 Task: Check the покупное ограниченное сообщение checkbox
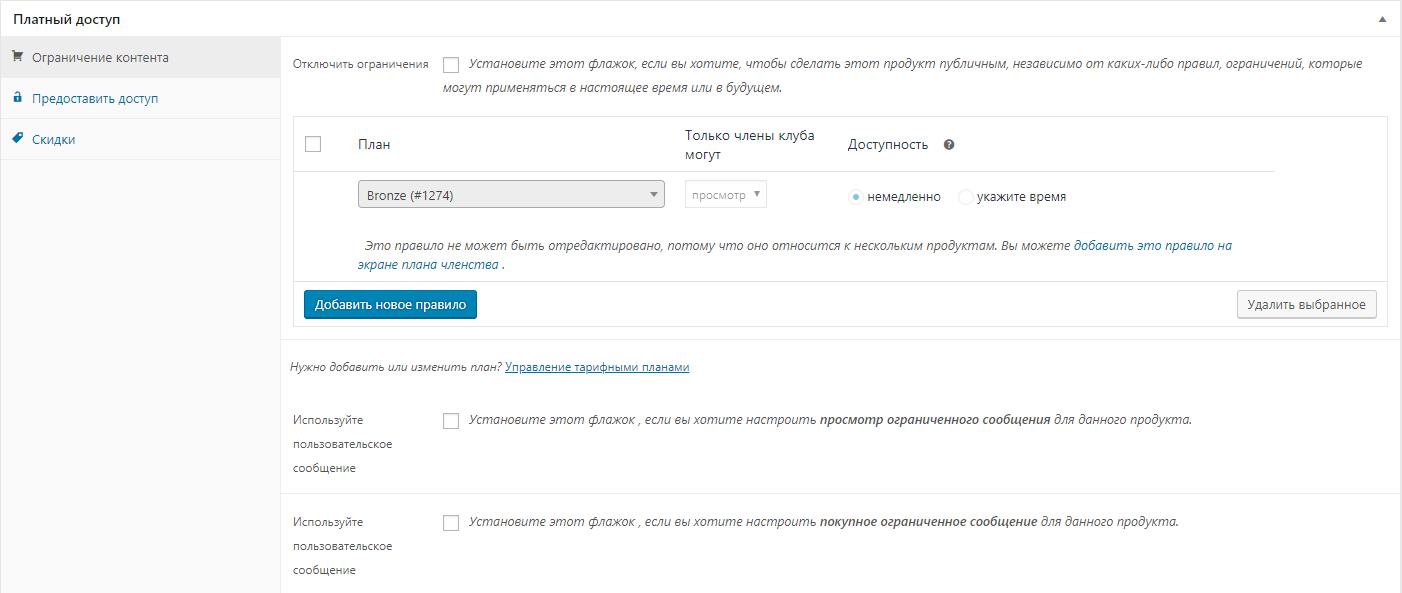coord(451,523)
